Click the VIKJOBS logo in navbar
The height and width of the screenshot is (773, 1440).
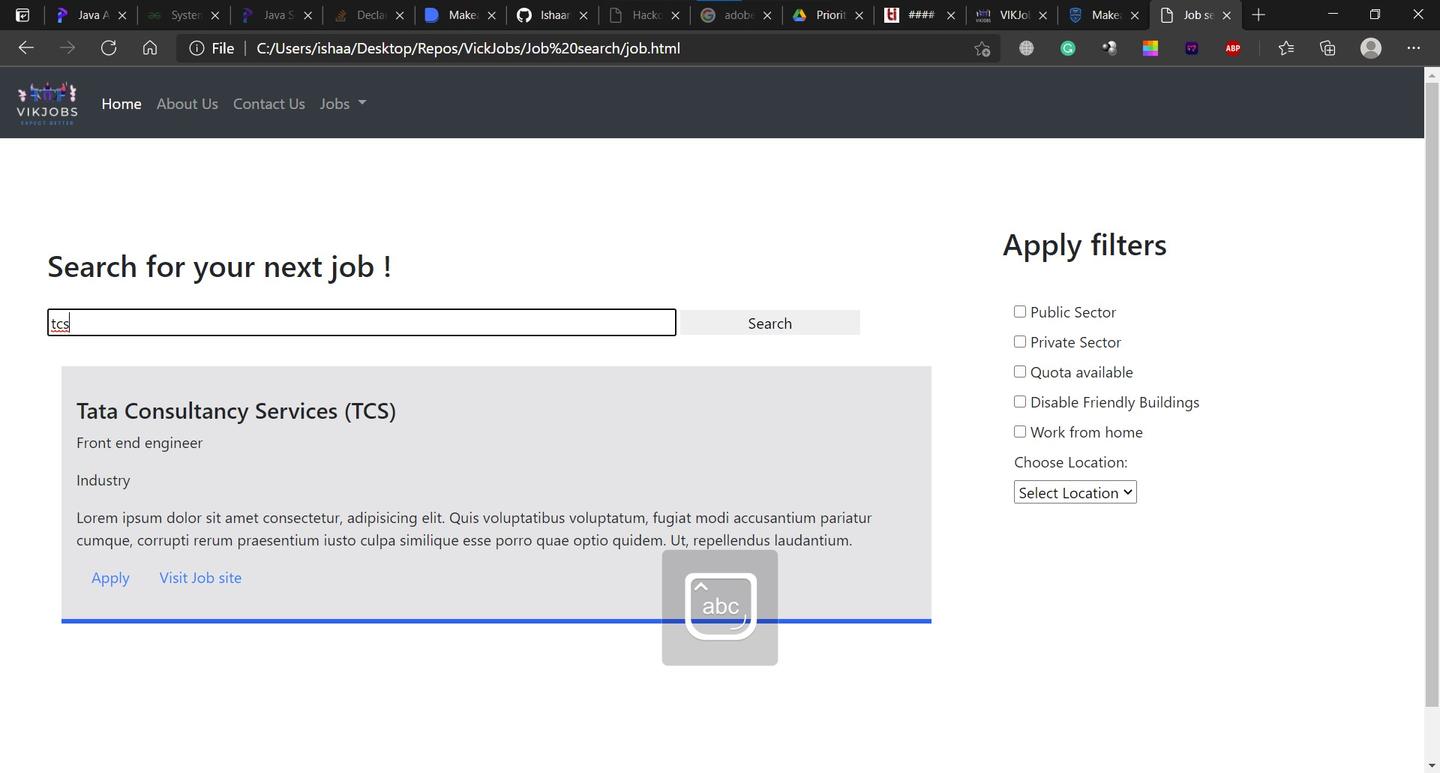pyautogui.click(x=47, y=103)
